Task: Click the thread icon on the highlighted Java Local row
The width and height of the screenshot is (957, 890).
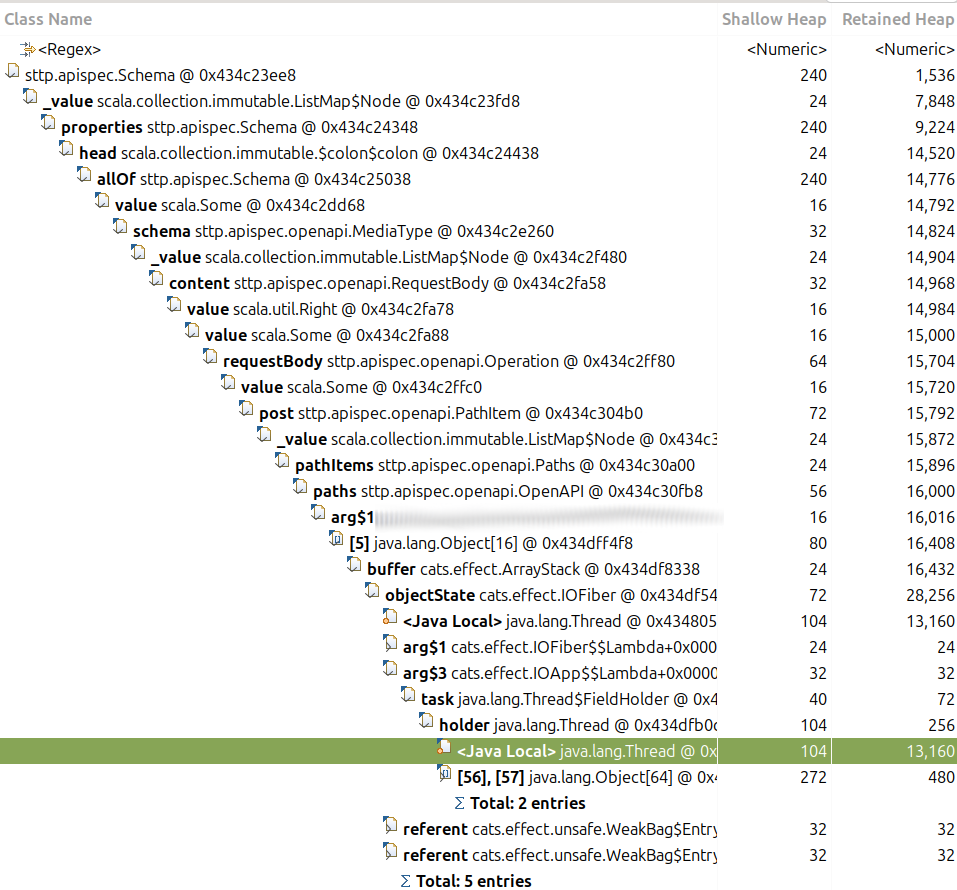Action: 444,747
